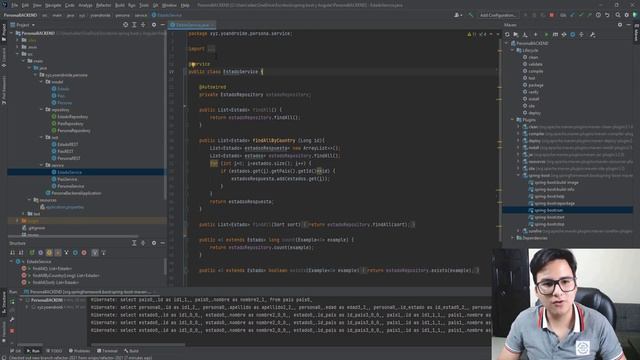Collapse Maven Lifecycle node
Image resolution: width=640 pixels, height=360 pixels.
pyautogui.click(x=513, y=50)
